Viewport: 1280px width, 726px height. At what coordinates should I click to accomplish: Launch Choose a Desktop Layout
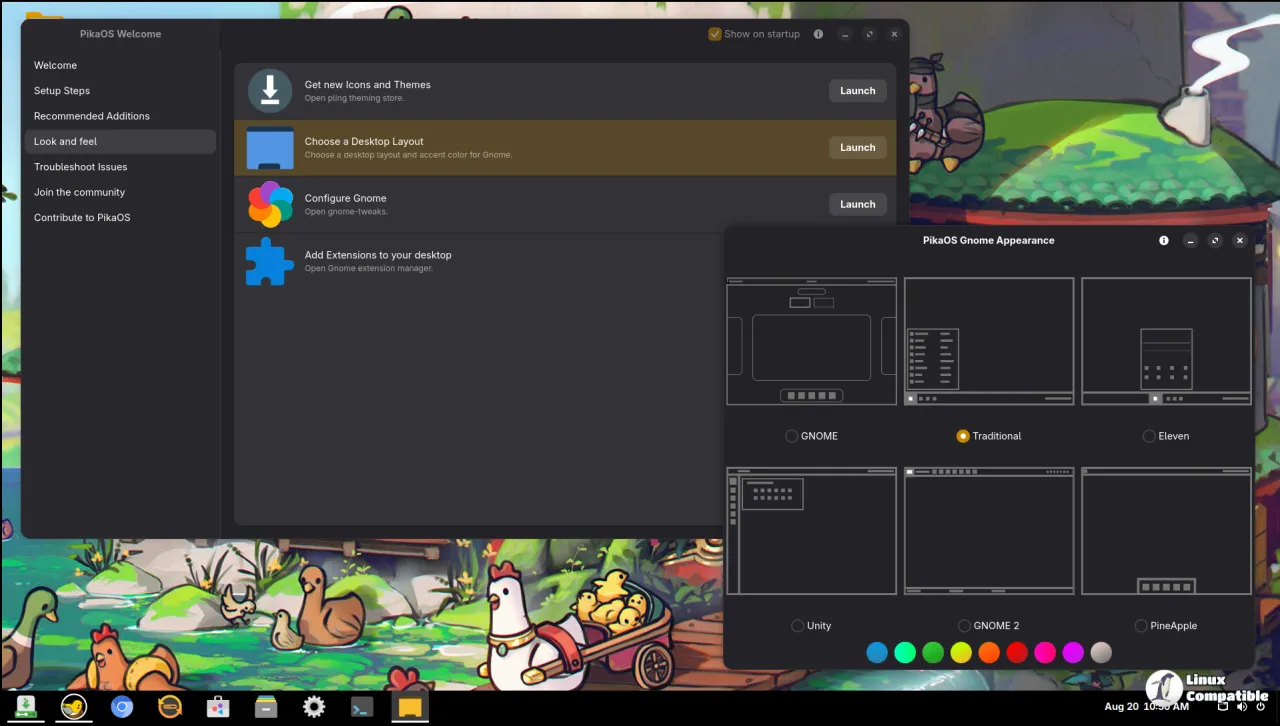[858, 148]
